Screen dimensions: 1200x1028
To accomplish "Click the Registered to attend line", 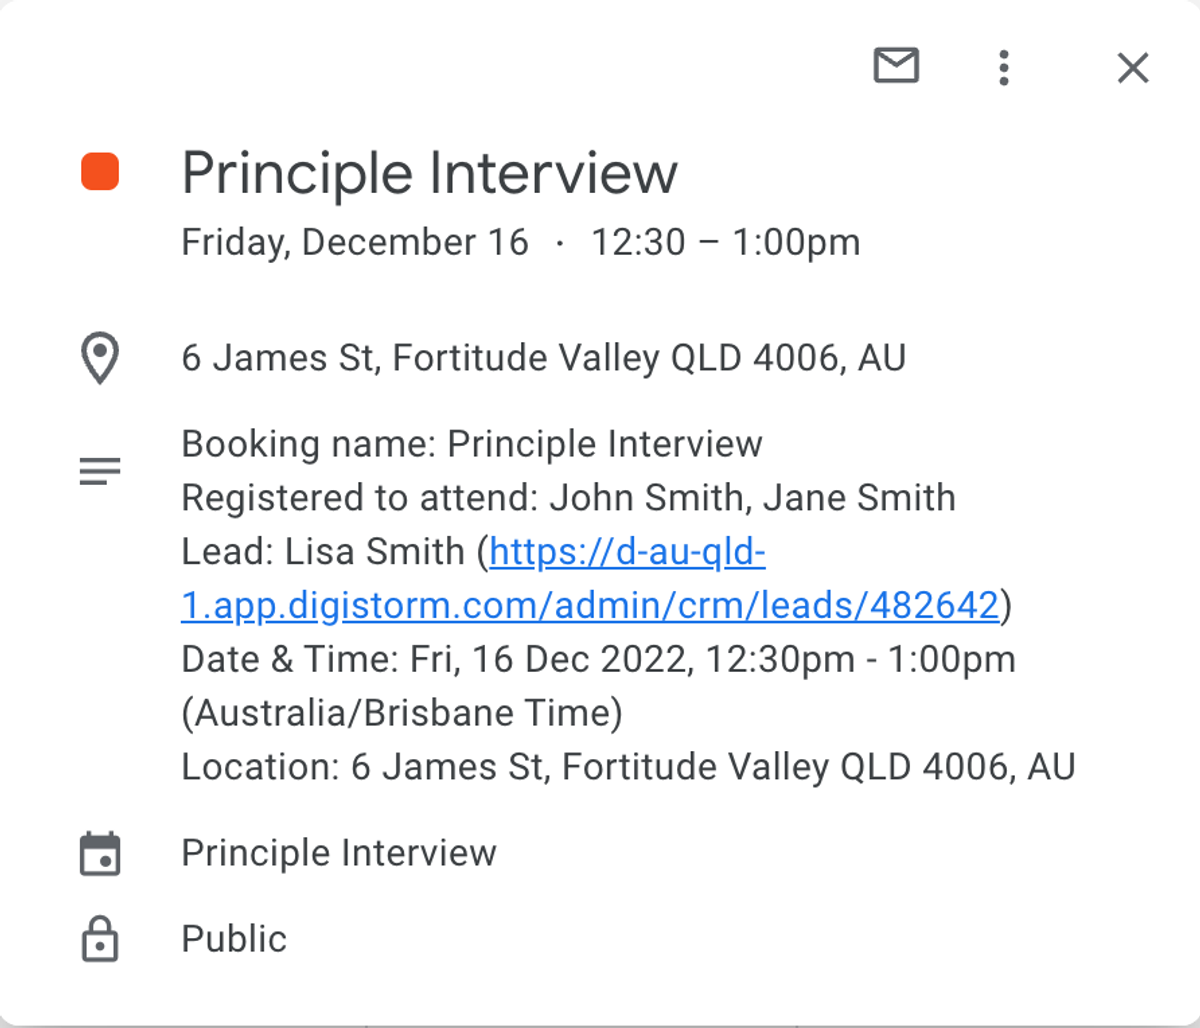I will [x=568, y=498].
